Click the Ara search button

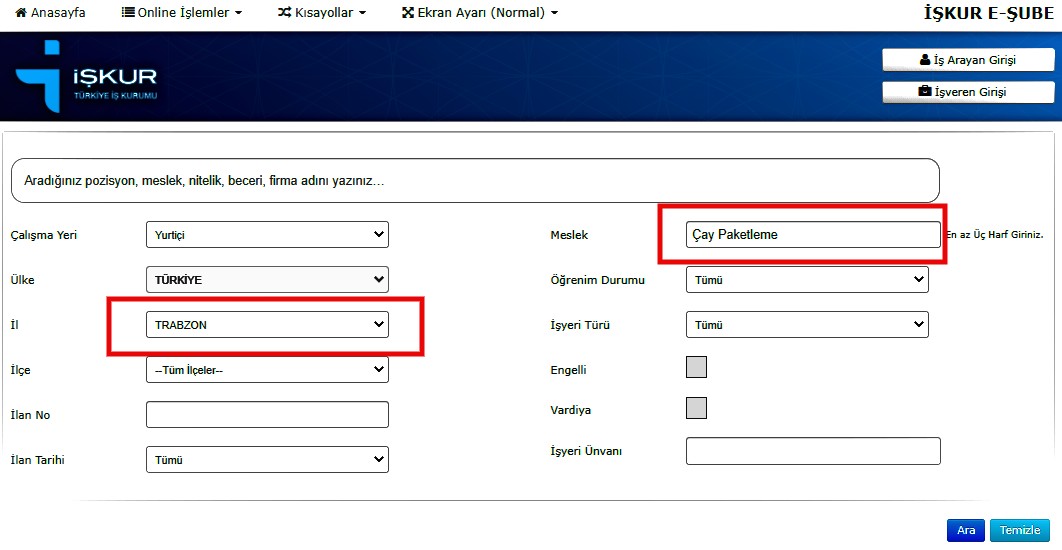pyautogui.click(x=966, y=530)
